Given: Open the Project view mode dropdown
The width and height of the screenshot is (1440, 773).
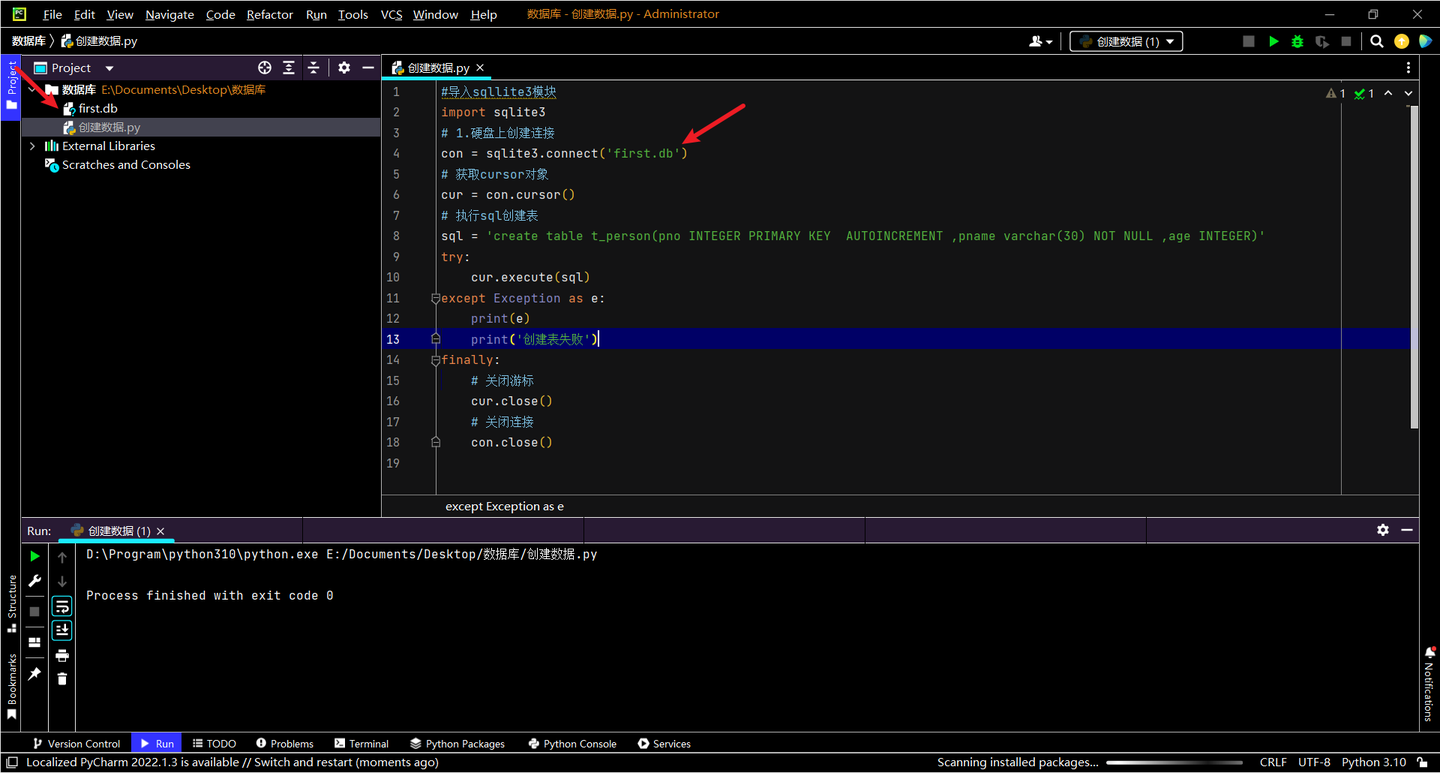Looking at the screenshot, I should click(107, 67).
